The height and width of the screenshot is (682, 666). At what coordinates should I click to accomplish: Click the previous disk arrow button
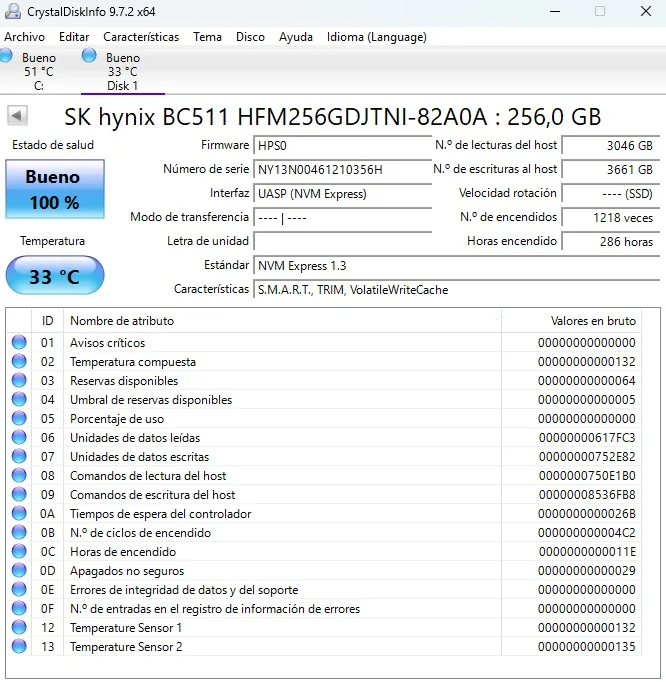click(x=17, y=116)
